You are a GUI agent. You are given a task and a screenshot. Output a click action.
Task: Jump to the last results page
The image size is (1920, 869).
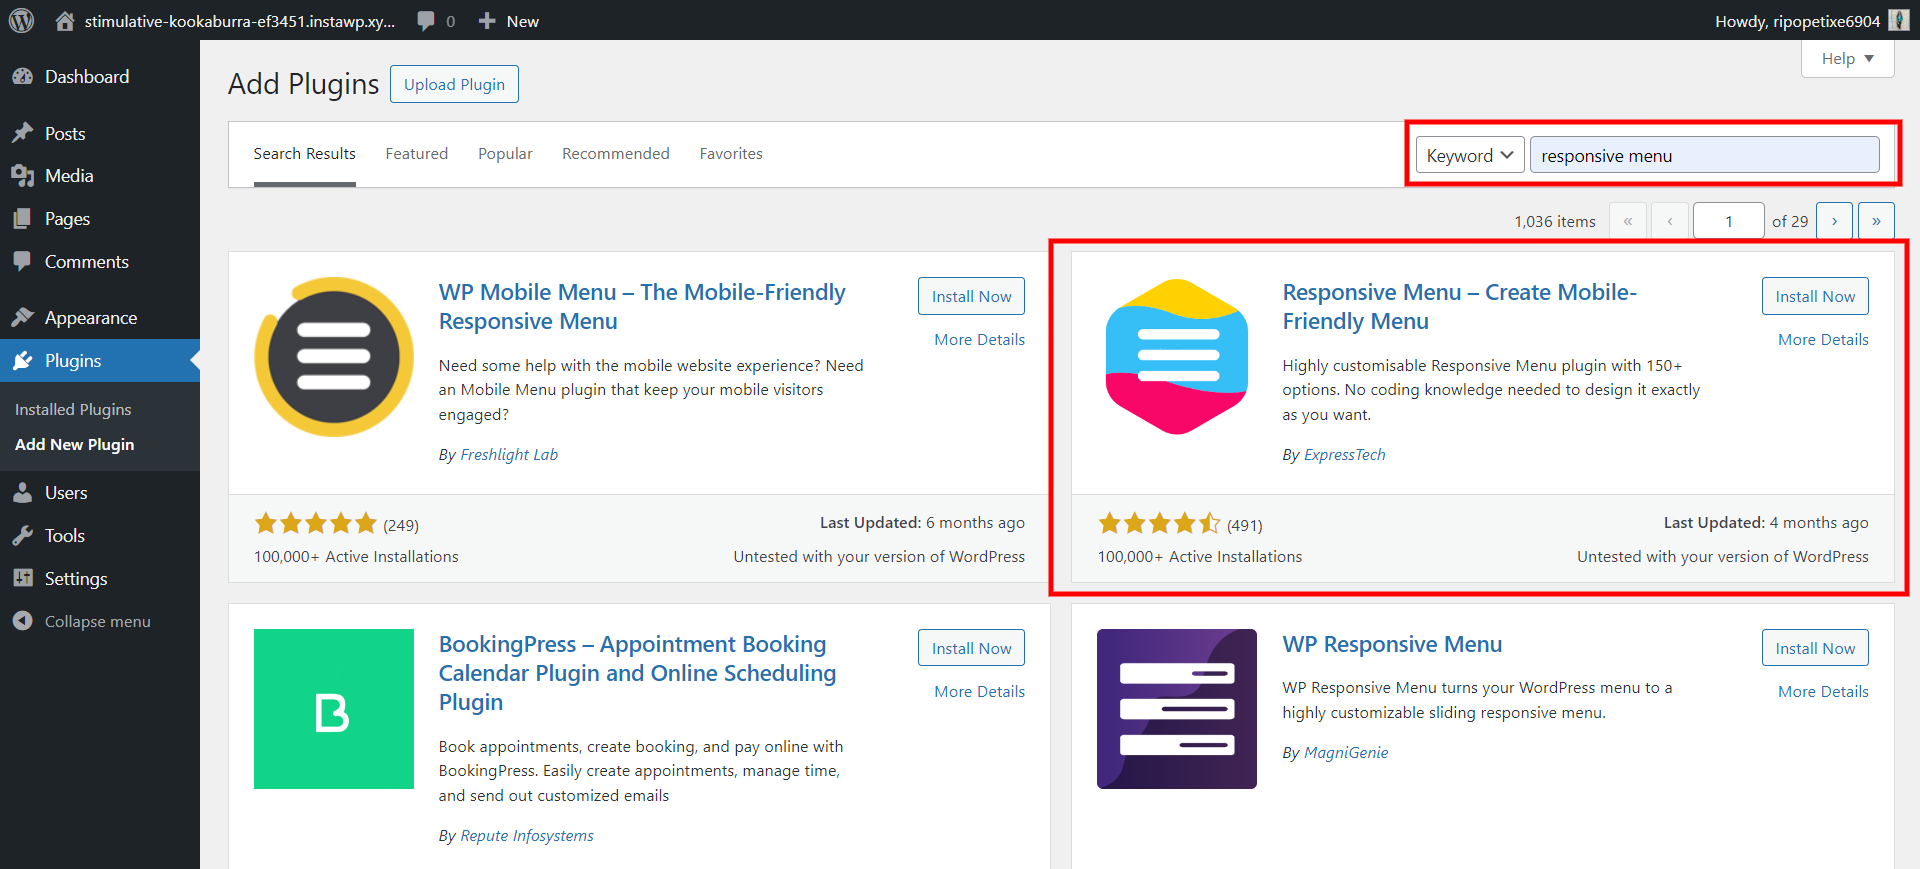click(x=1876, y=221)
